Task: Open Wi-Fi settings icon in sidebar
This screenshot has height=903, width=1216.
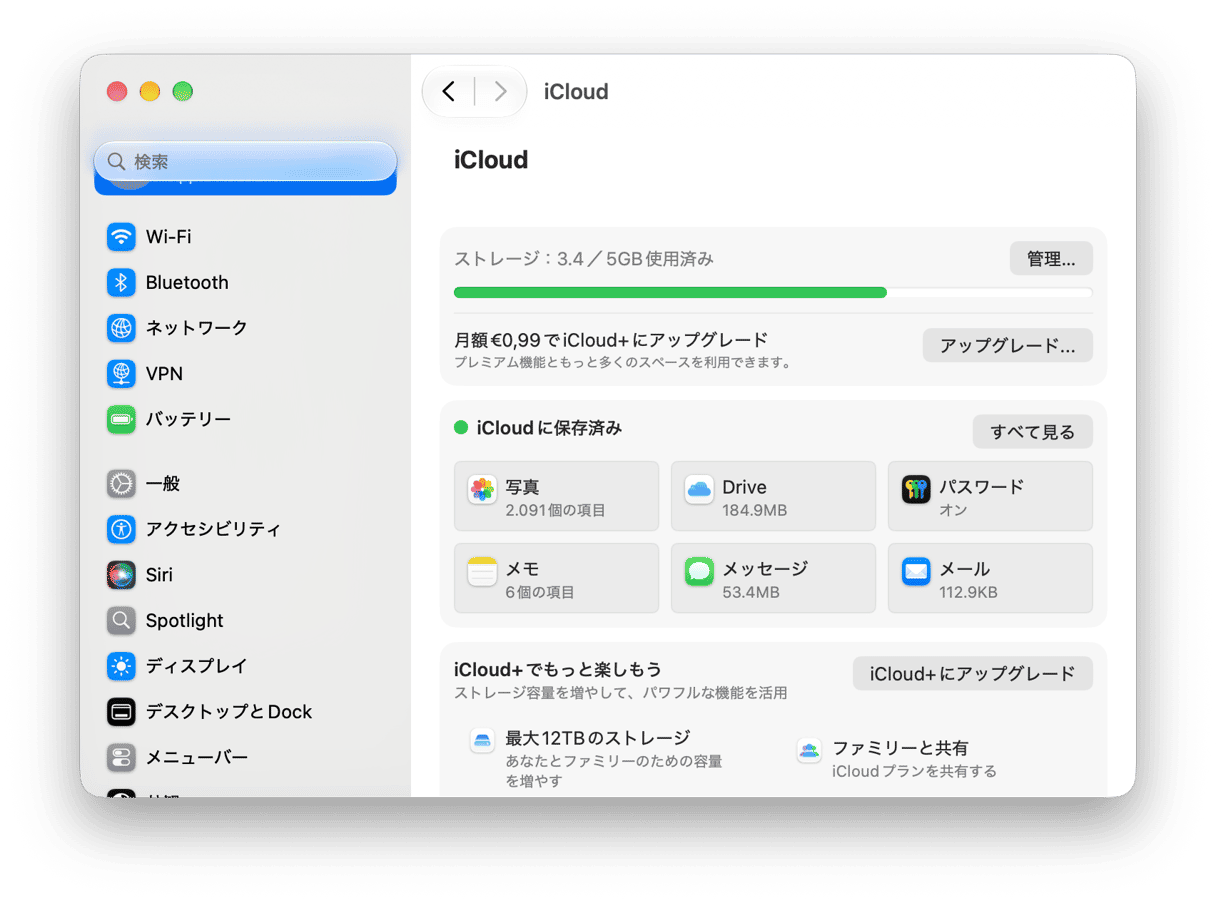Action: pyautogui.click(x=121, y=237)
